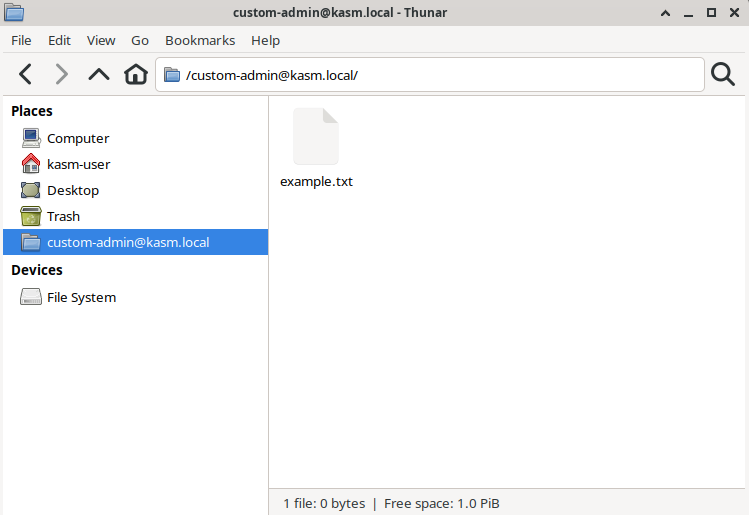This screenshot has width=749, height=515.
Task: Click the window menu icon in titlebar
Action: point(15,13)
